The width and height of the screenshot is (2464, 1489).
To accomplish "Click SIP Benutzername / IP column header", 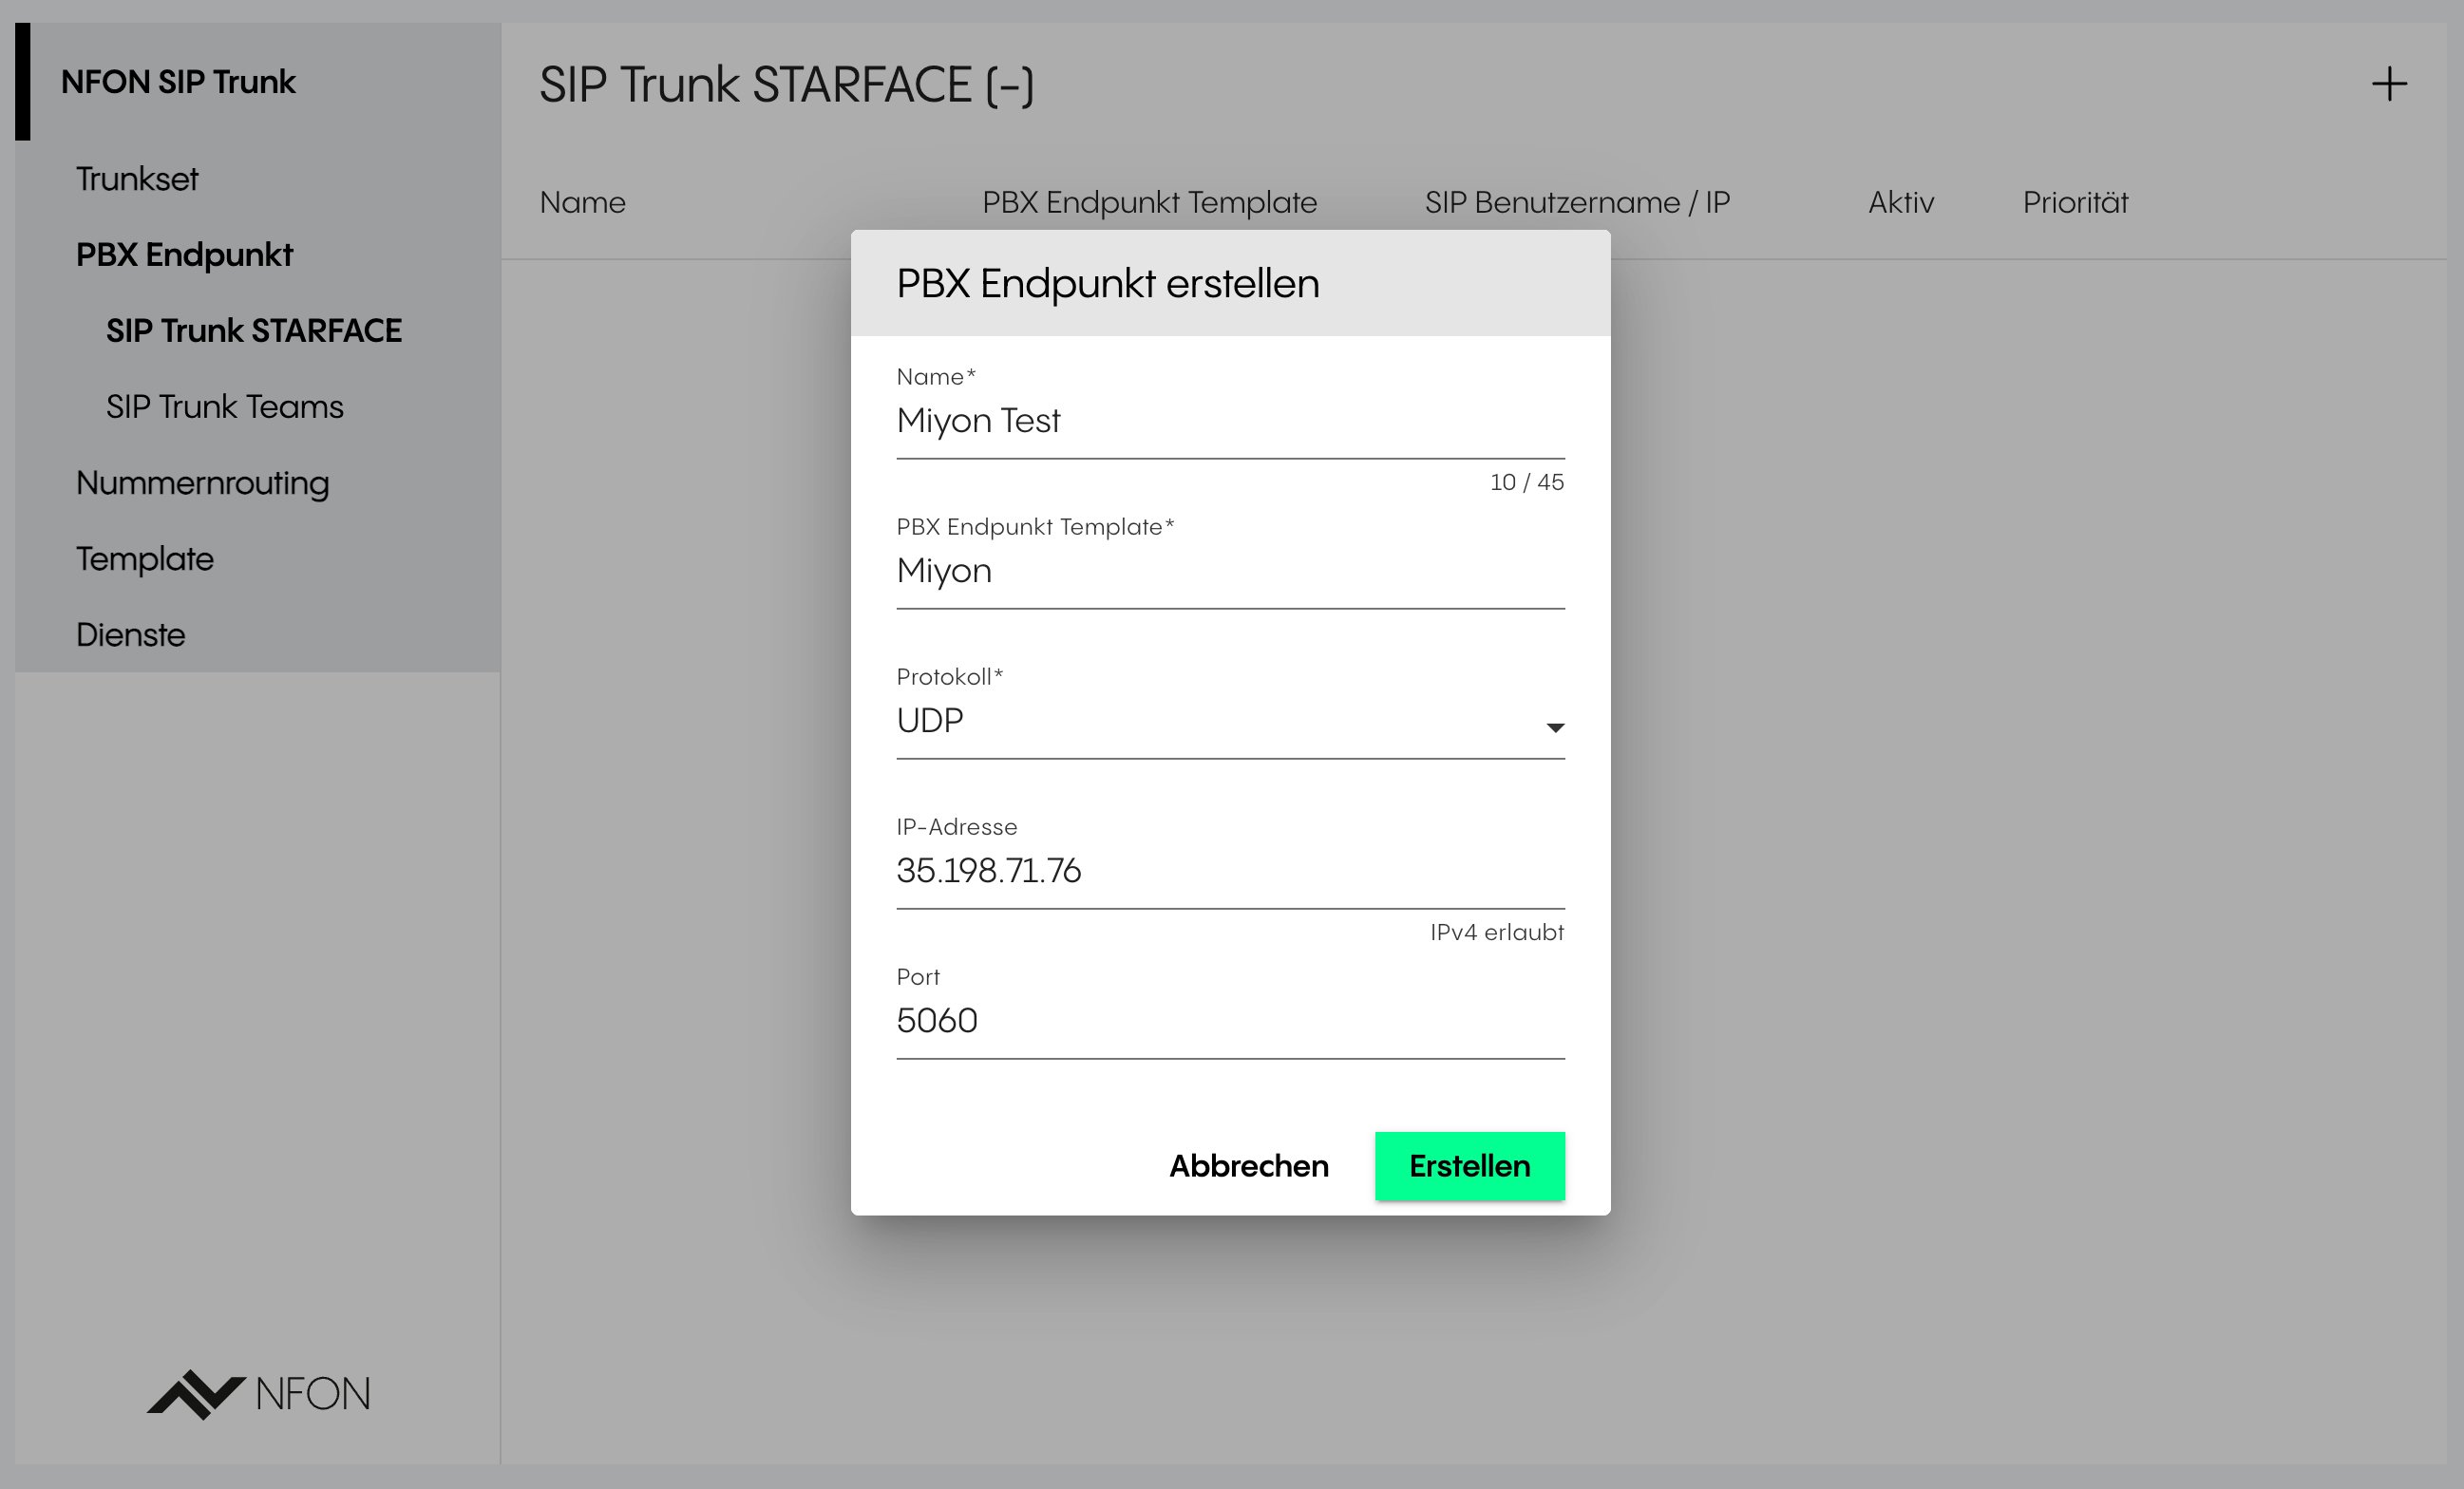I will 1577,203.
